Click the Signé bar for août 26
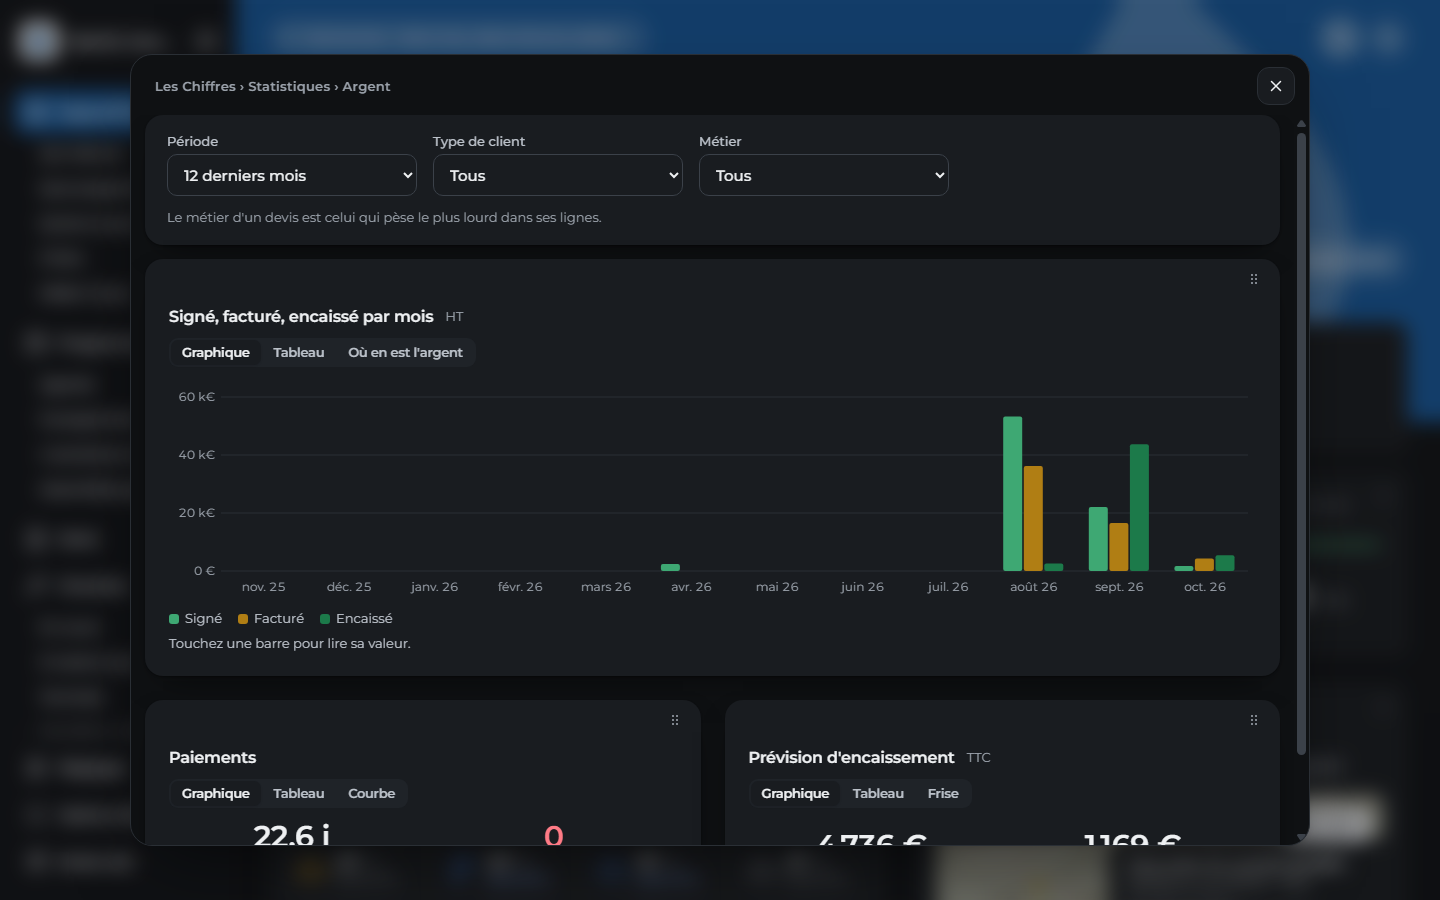This screenshot has width=1440, height=900. pyautogui.click(x=1013, y=494)
